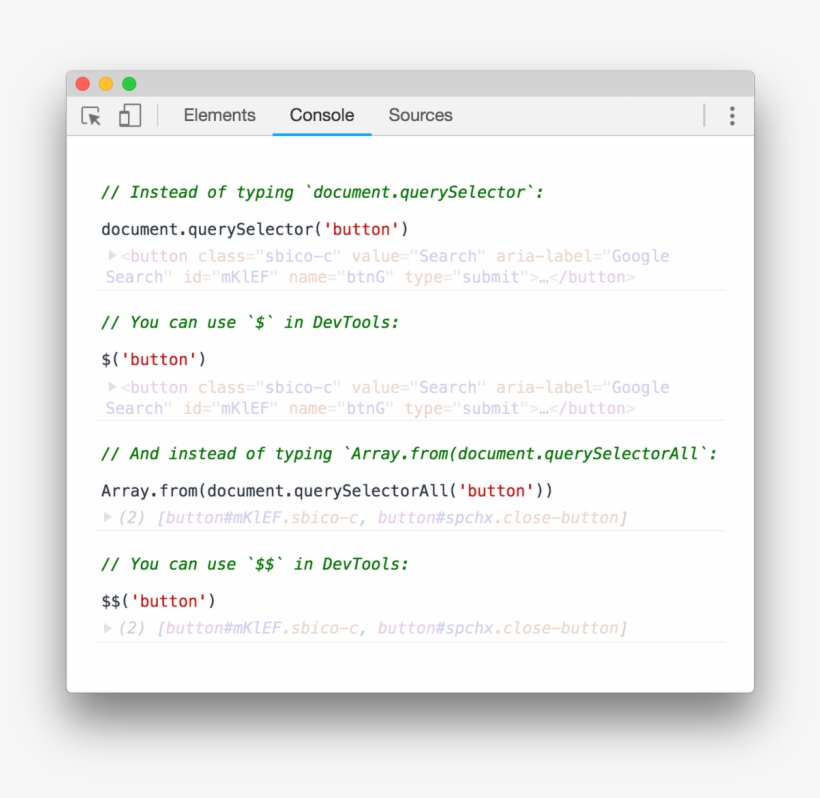Expand the button element under $('button')
820x798 pixels.
[112, 386]
